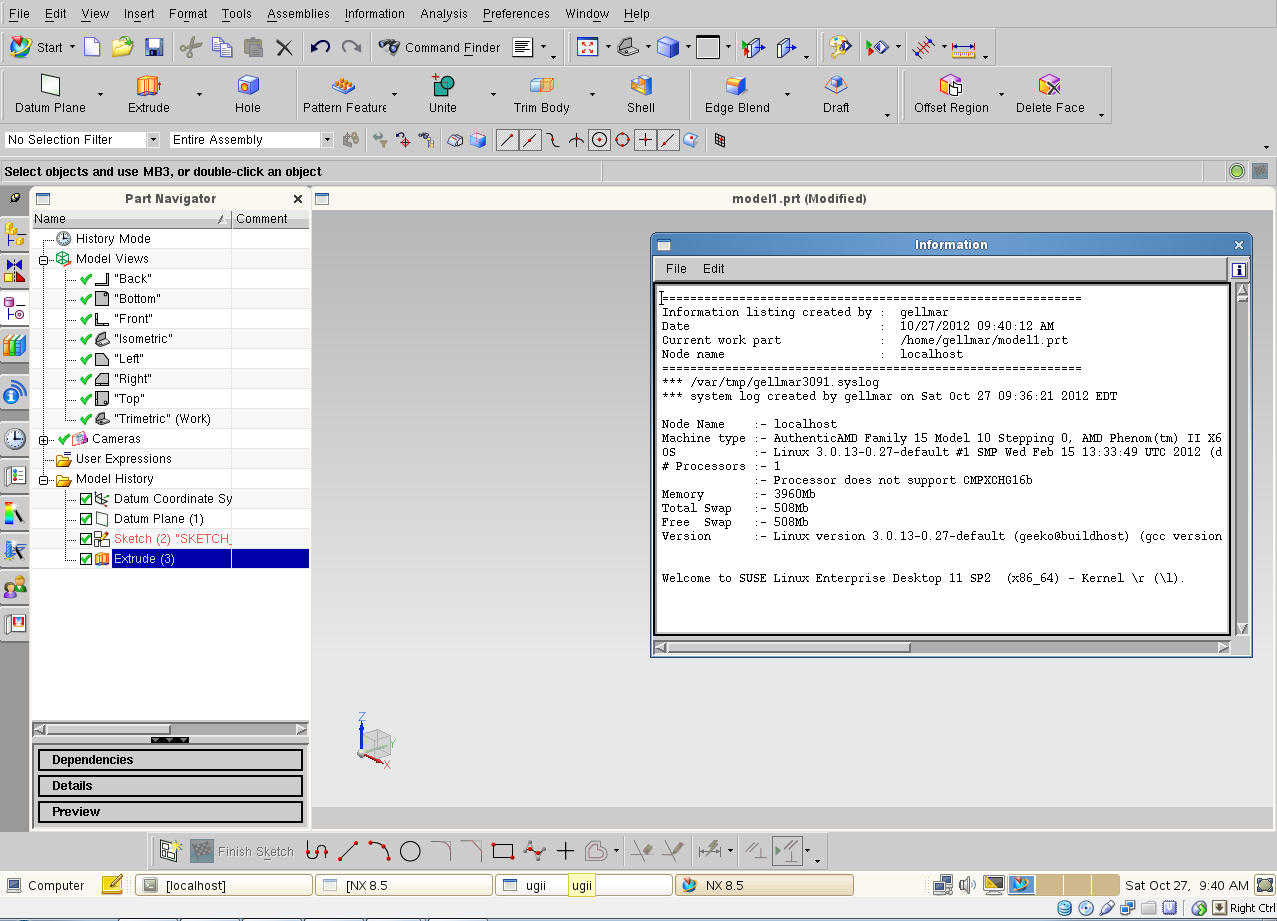Toggle the Datum Coordinate System checkbox
1277x921 pixels.
pyautogui.click(x=86, y=499)
